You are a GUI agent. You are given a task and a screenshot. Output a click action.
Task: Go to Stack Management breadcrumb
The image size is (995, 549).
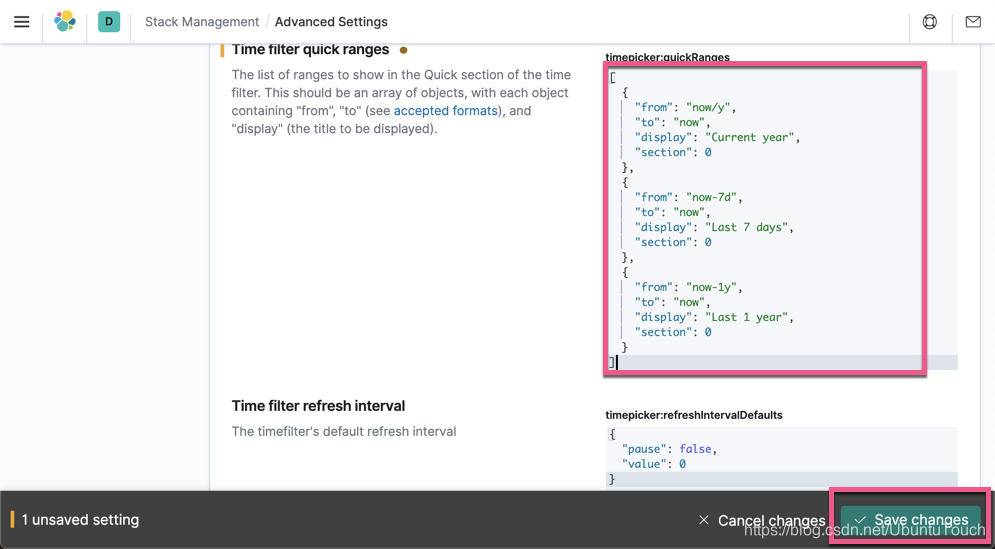coord(202,22)
